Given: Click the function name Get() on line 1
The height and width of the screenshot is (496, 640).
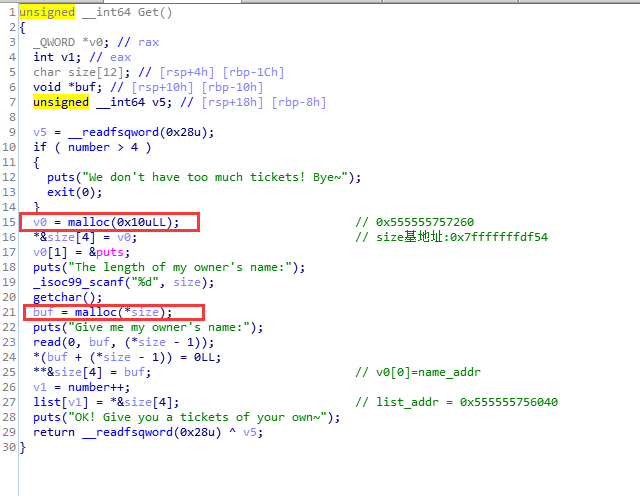Looking at the screenshot, I should (155, 12).
